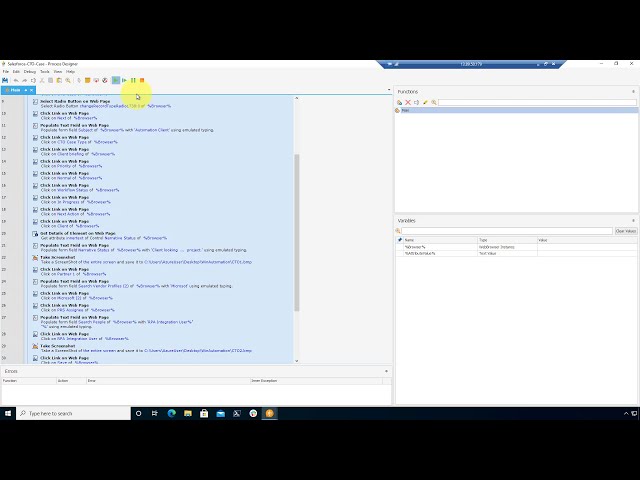
Task: Select the %AttributeValue% variable row
Action: 516,253
